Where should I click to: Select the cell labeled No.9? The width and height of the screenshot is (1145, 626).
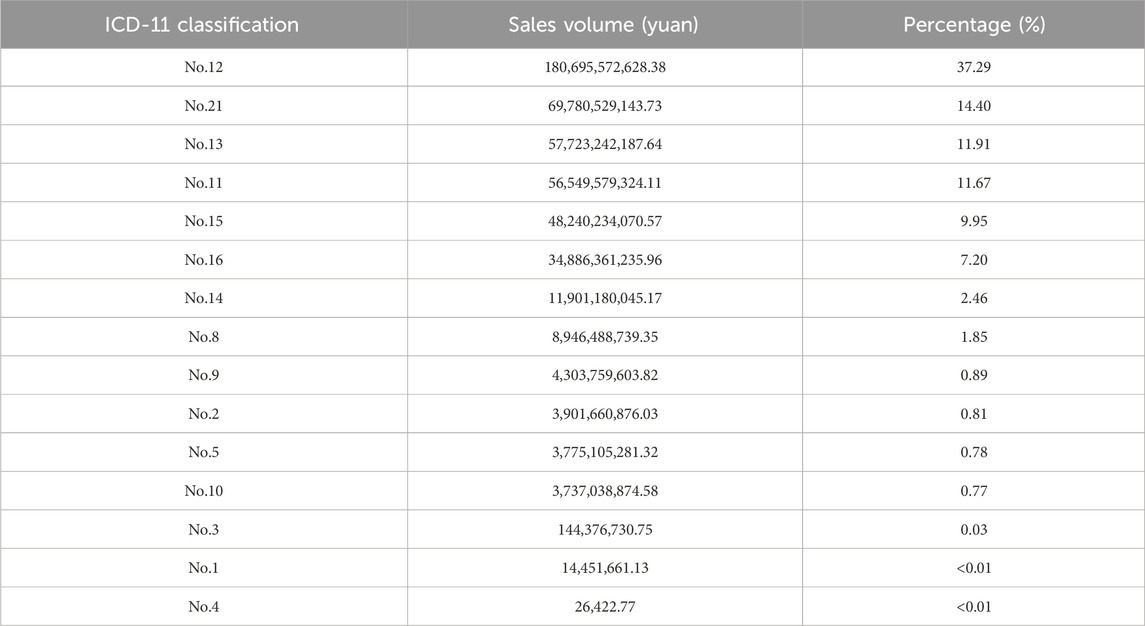tap(204, 375)
